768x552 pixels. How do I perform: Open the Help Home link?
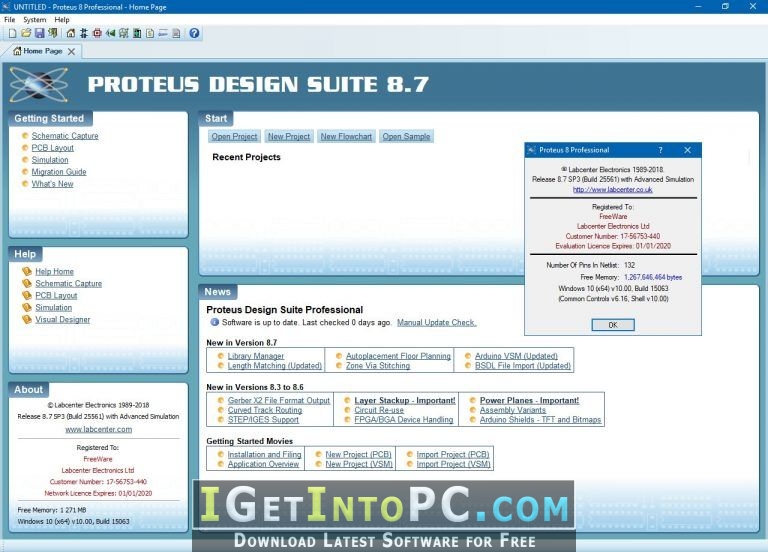pyautogui.click(x=54, y=271)
